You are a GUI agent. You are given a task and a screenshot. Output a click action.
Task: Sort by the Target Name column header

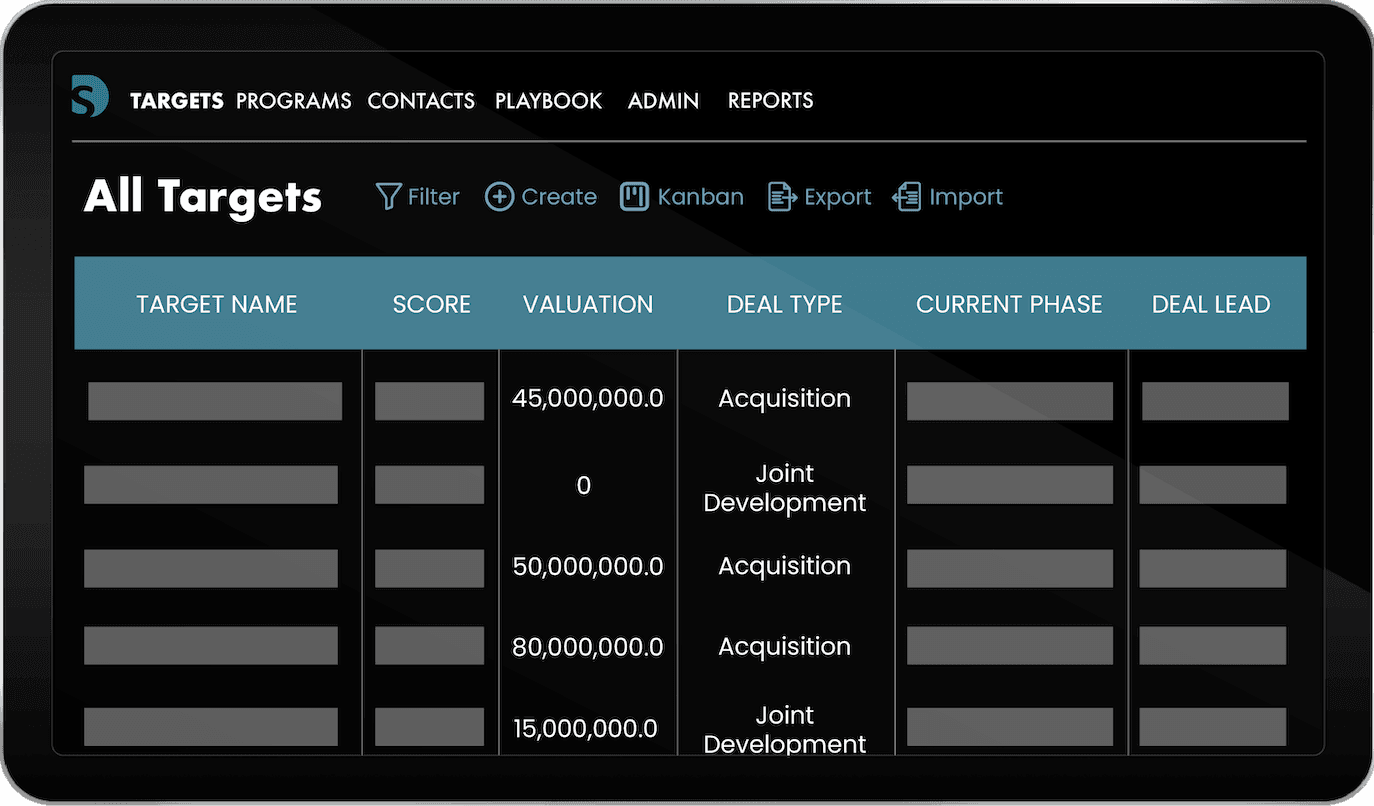tap(217, 305)
